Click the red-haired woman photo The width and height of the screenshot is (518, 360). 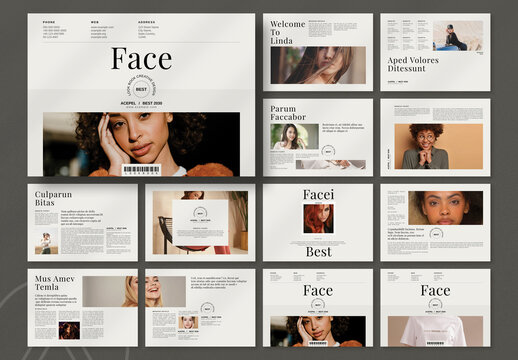coord(318,219)
